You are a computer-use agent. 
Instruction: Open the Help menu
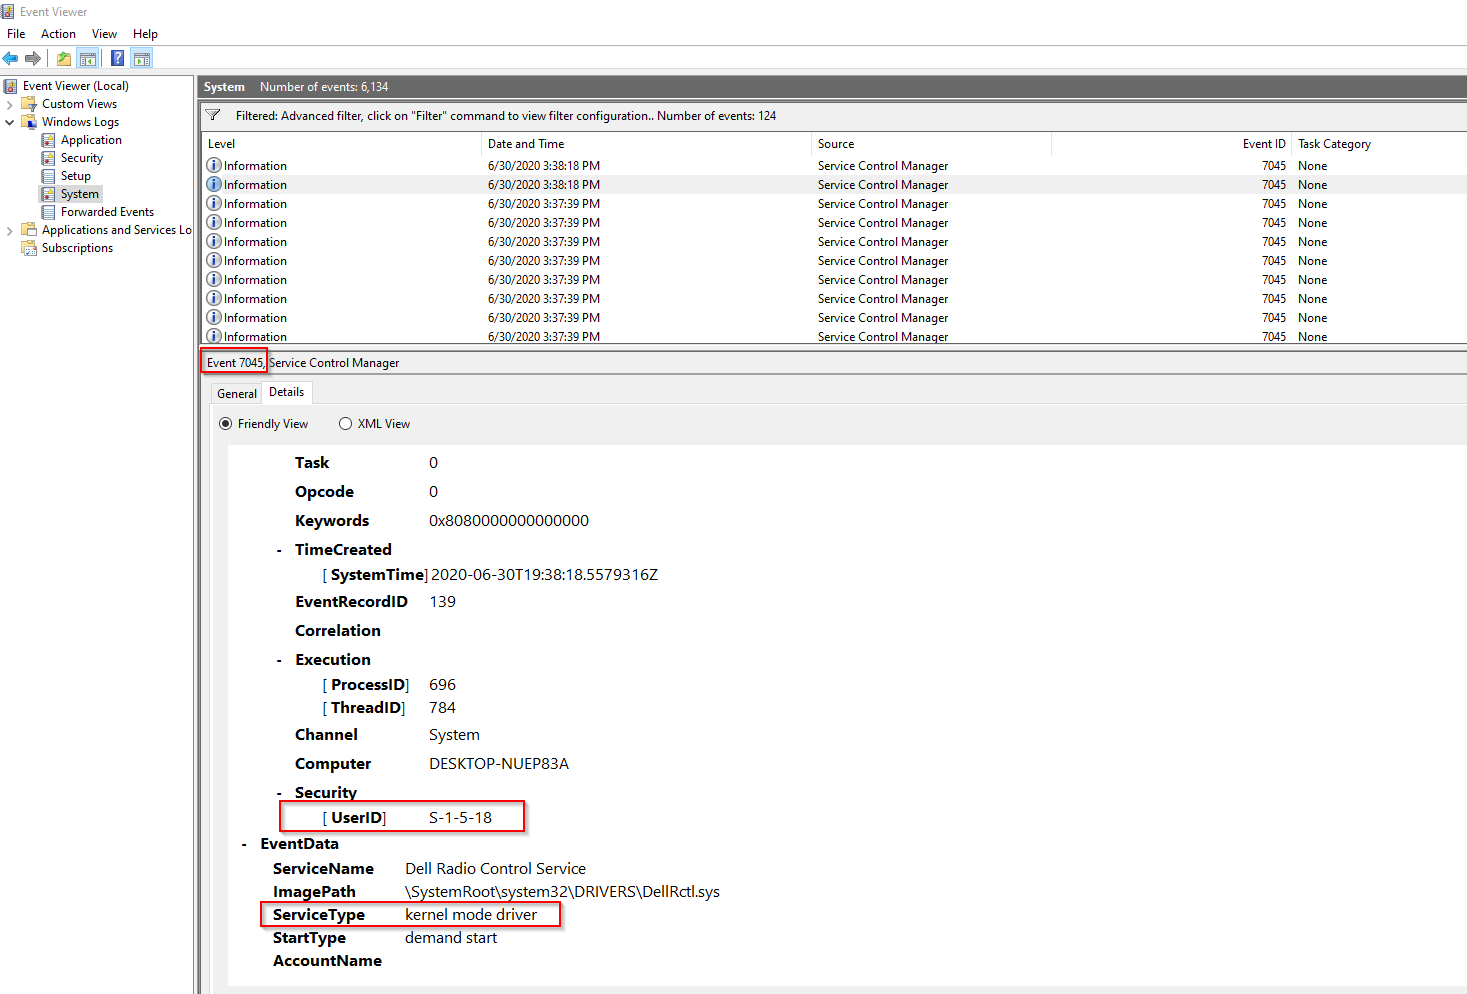click(x=145, y=34)
